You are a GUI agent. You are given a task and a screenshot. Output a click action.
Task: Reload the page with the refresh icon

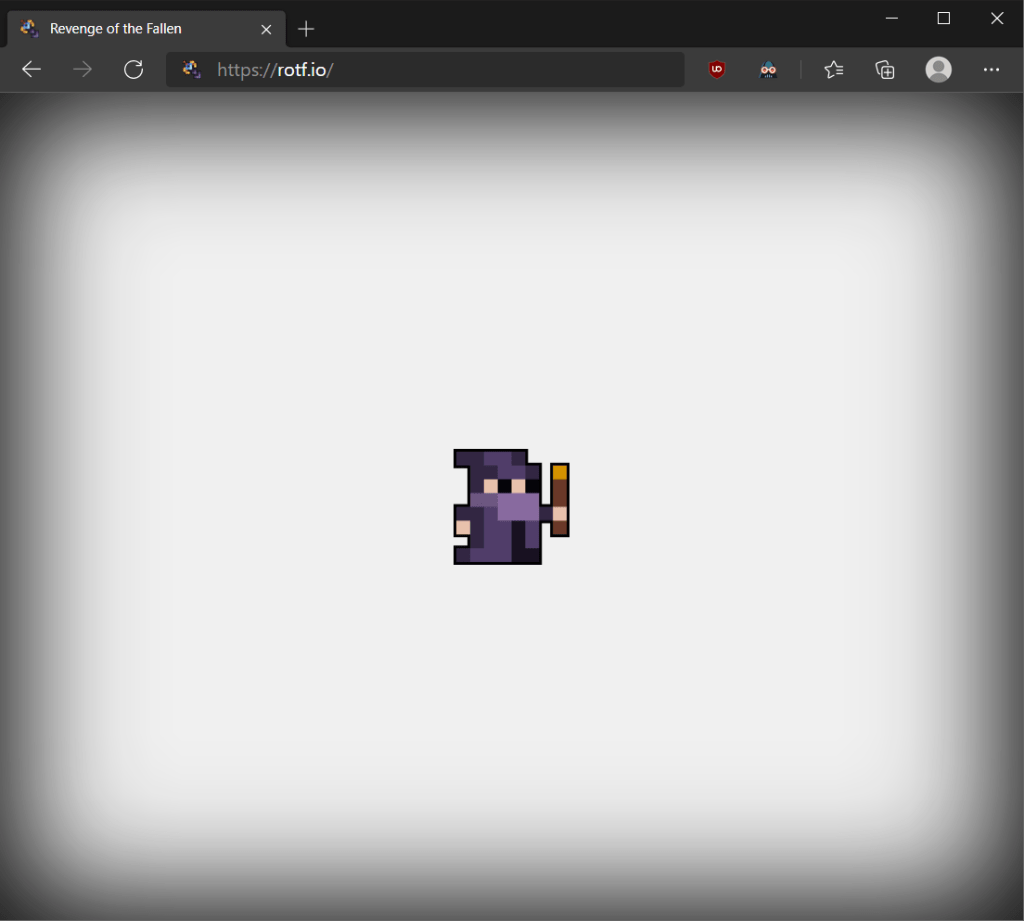pyautogui.click(x=133, y=69)
